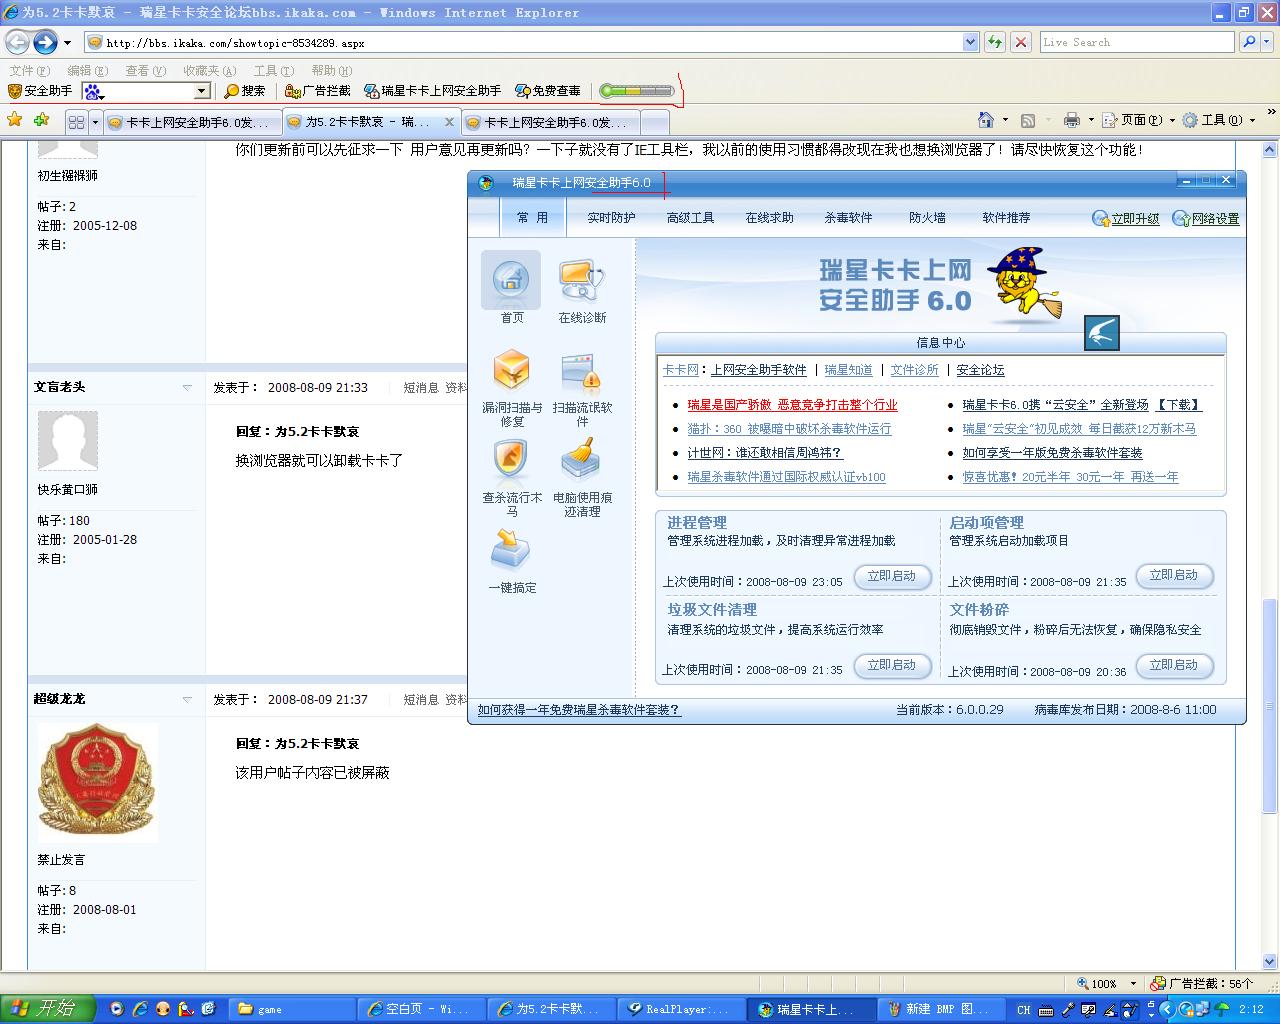Click the IE Forward arrow button
Screen dimensions: 1280x1024
pyautogui.click(x=45, y=42)
